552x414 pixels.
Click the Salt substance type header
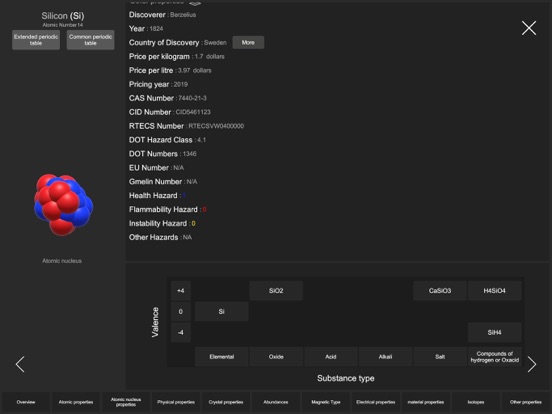pyautogui.click(x=440, y=357)
